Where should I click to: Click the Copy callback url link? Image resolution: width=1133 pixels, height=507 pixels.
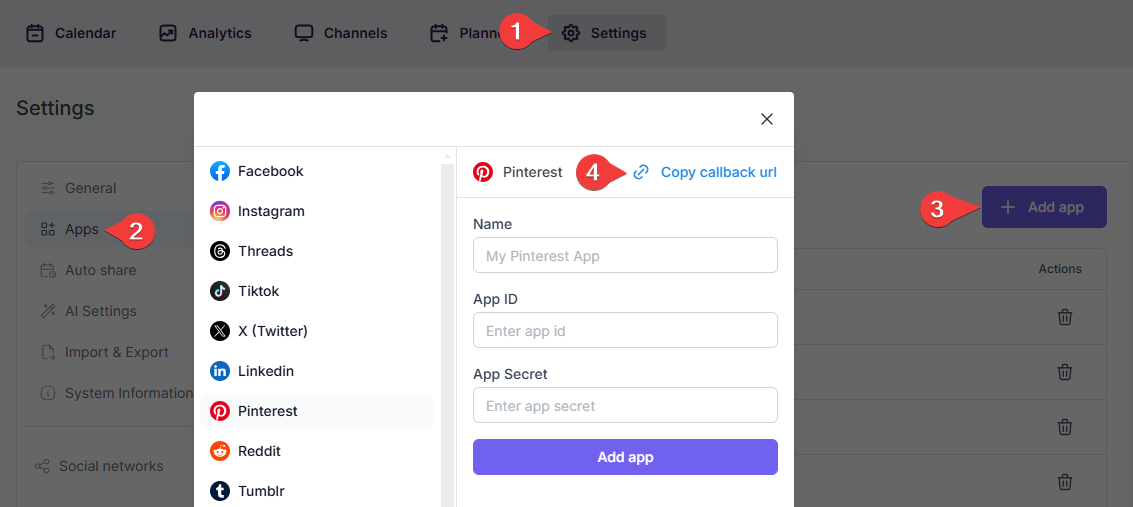coord(719,172)
